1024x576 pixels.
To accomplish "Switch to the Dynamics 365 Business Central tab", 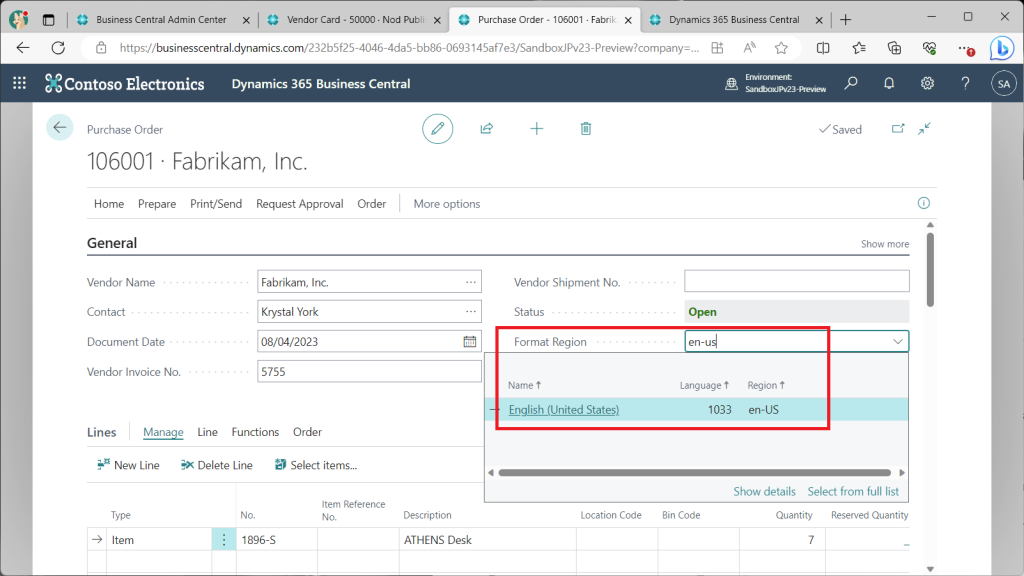I will 735,20.
